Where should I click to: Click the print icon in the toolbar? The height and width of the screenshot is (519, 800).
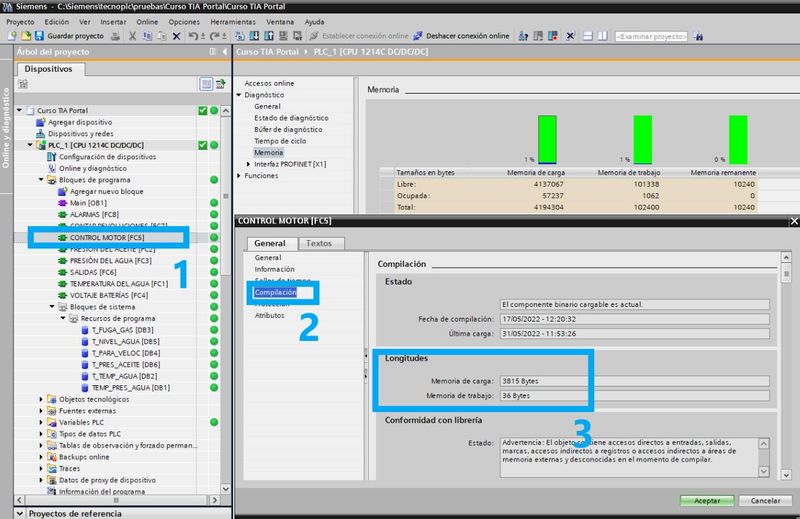coord(117,36)
